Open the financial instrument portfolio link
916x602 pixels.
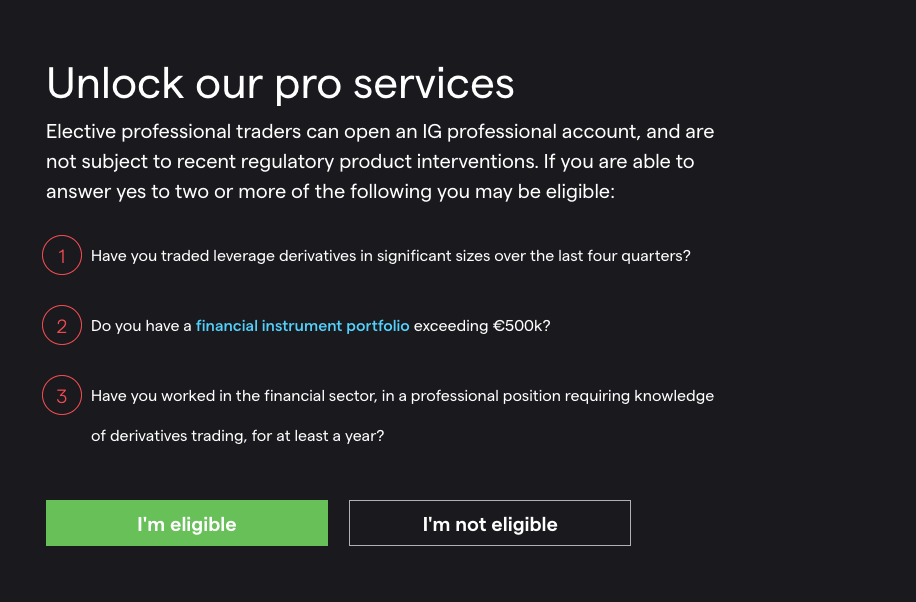tap(303, 326)
